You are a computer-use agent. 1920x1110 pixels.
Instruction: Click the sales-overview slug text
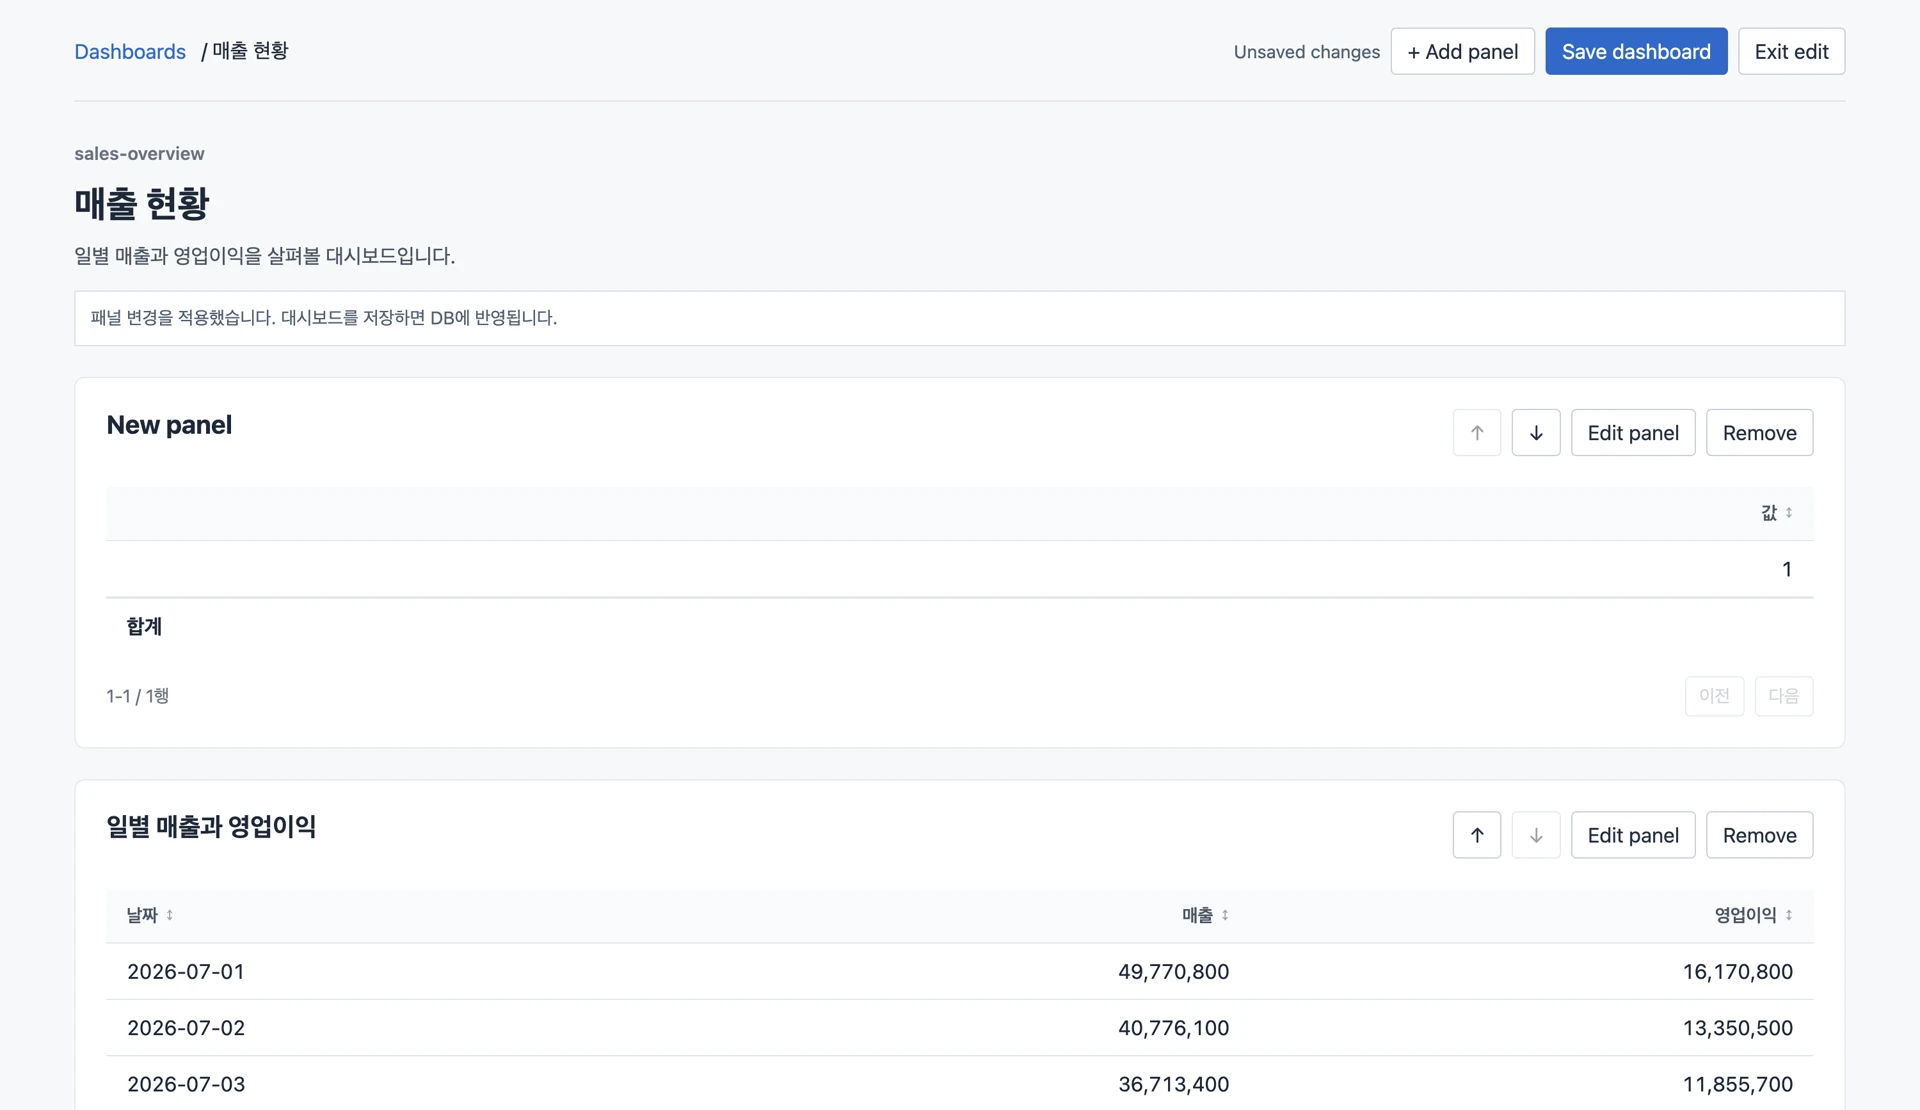click(x=139, y=153)
